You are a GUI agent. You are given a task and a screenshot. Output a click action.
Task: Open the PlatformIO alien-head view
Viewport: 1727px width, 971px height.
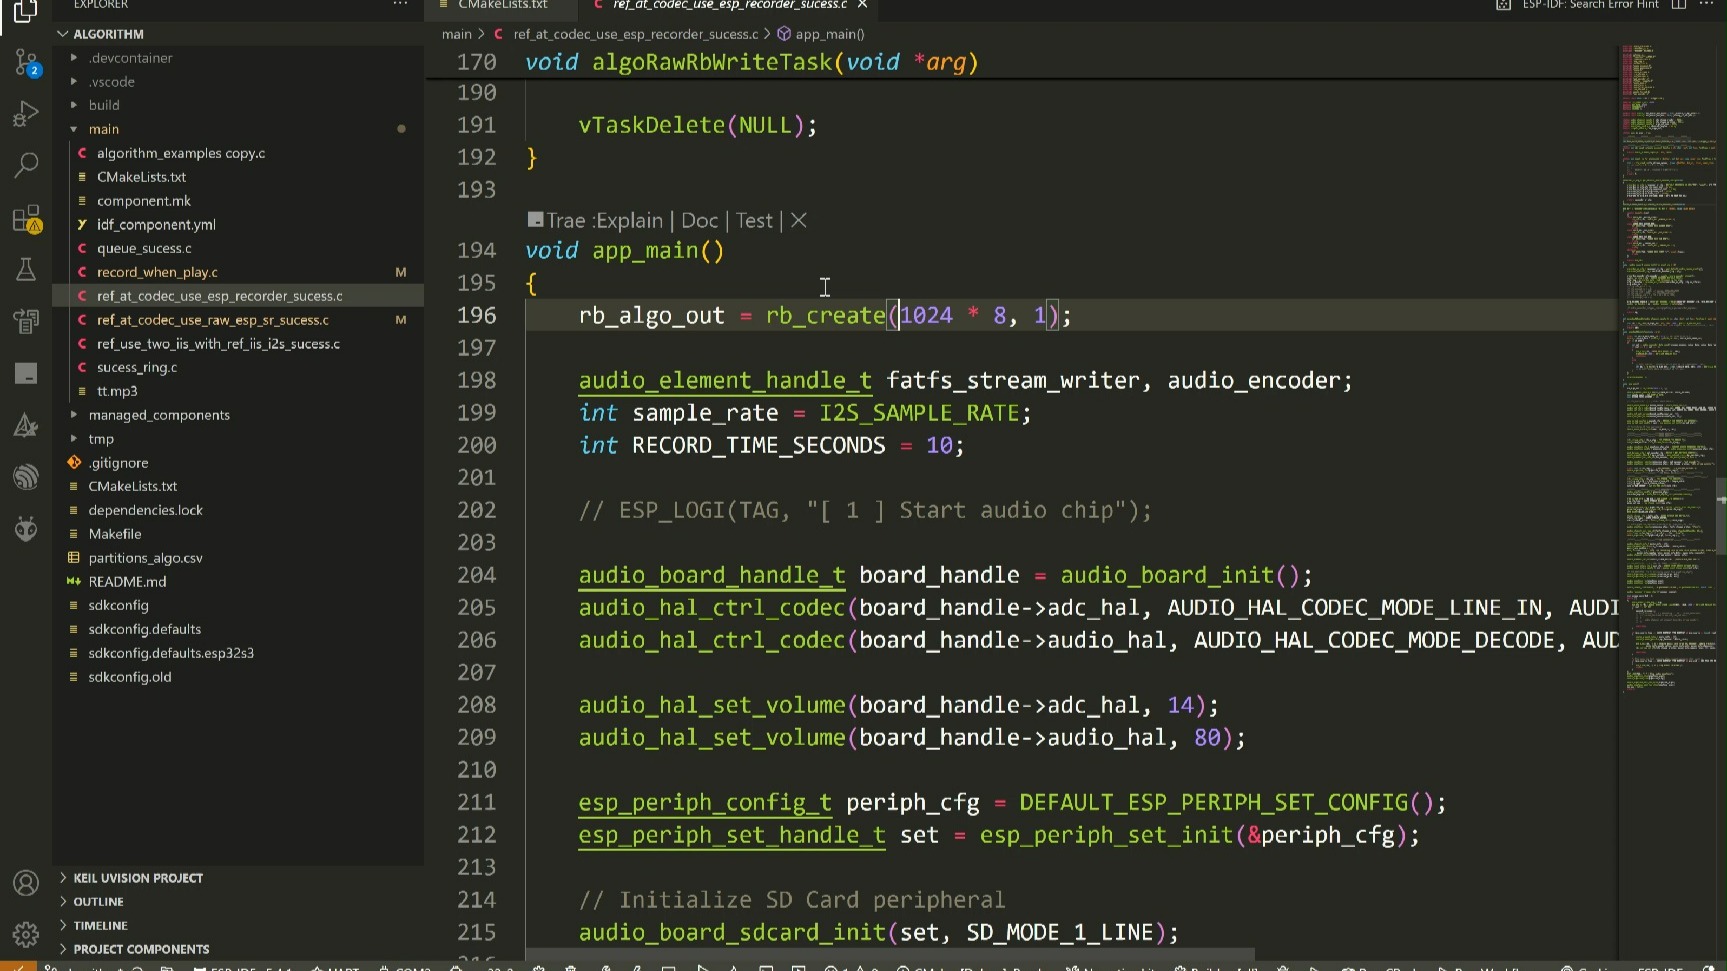click(26, 528)
